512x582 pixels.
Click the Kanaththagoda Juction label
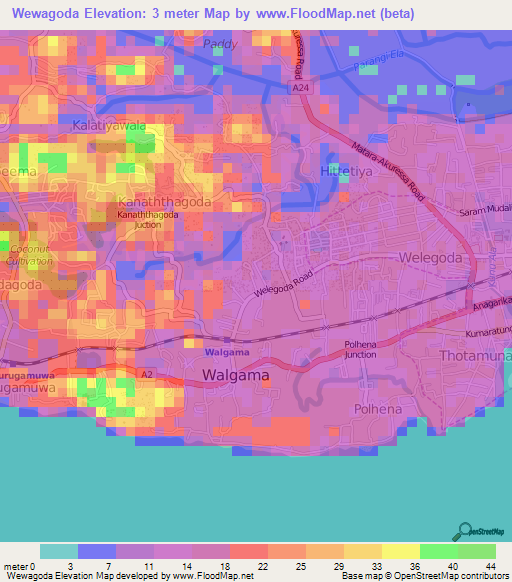pyautogui.click(x=148, y=220)
